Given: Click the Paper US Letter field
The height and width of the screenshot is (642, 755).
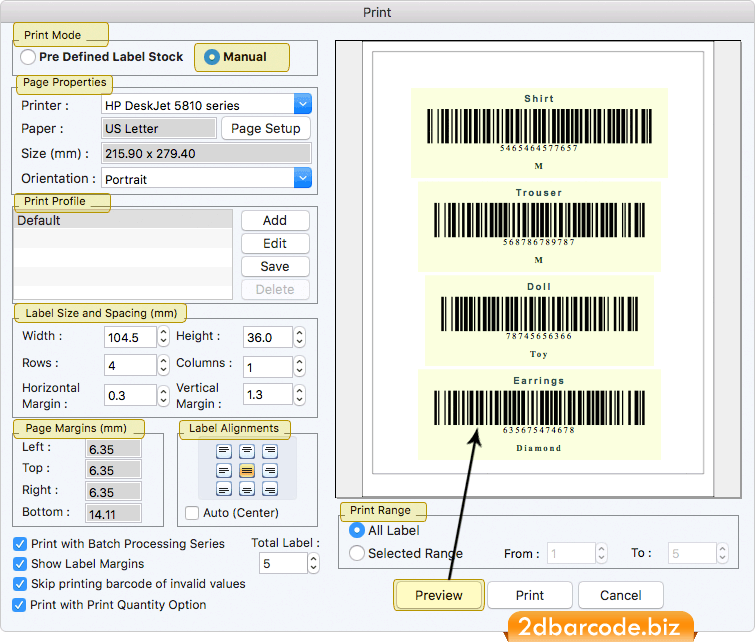Looking at the screenshot, I should (159, 129).
